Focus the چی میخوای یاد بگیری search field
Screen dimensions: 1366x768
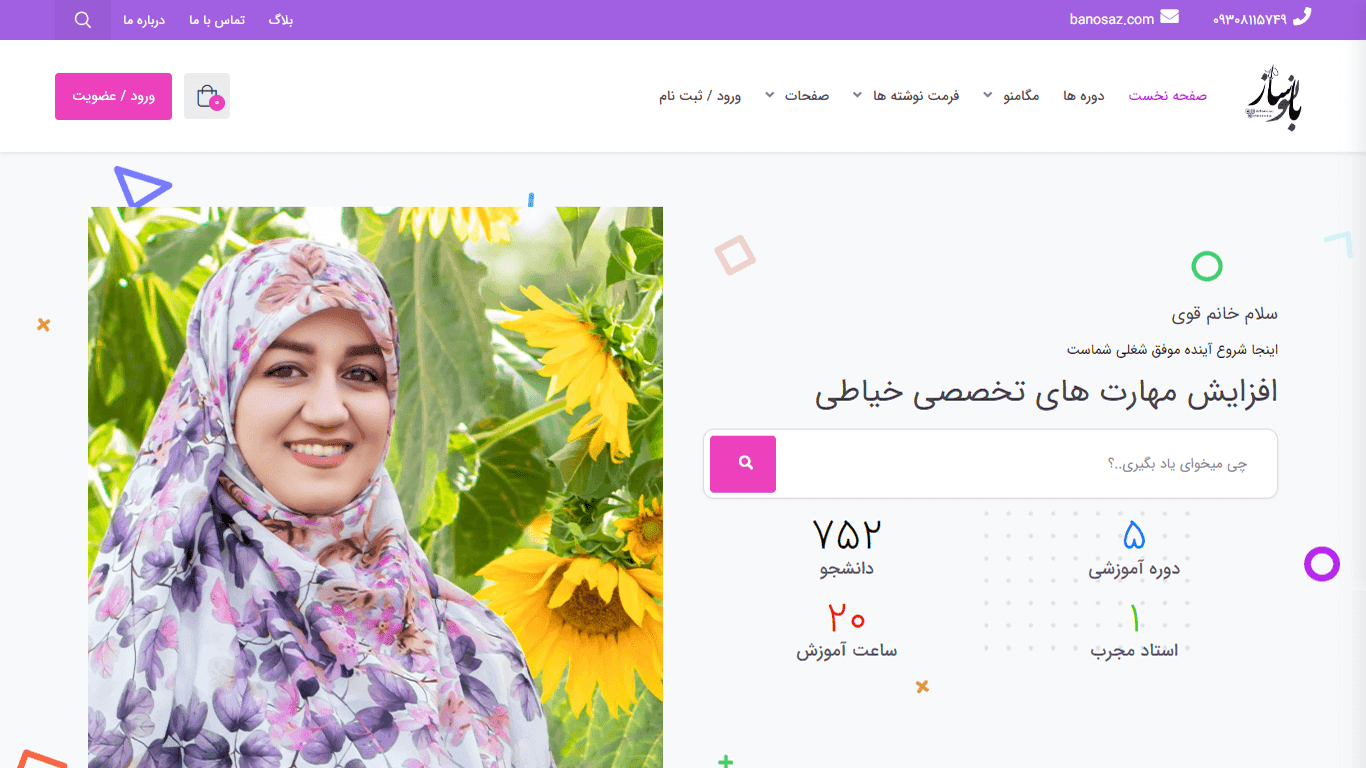pos(1027,464)
